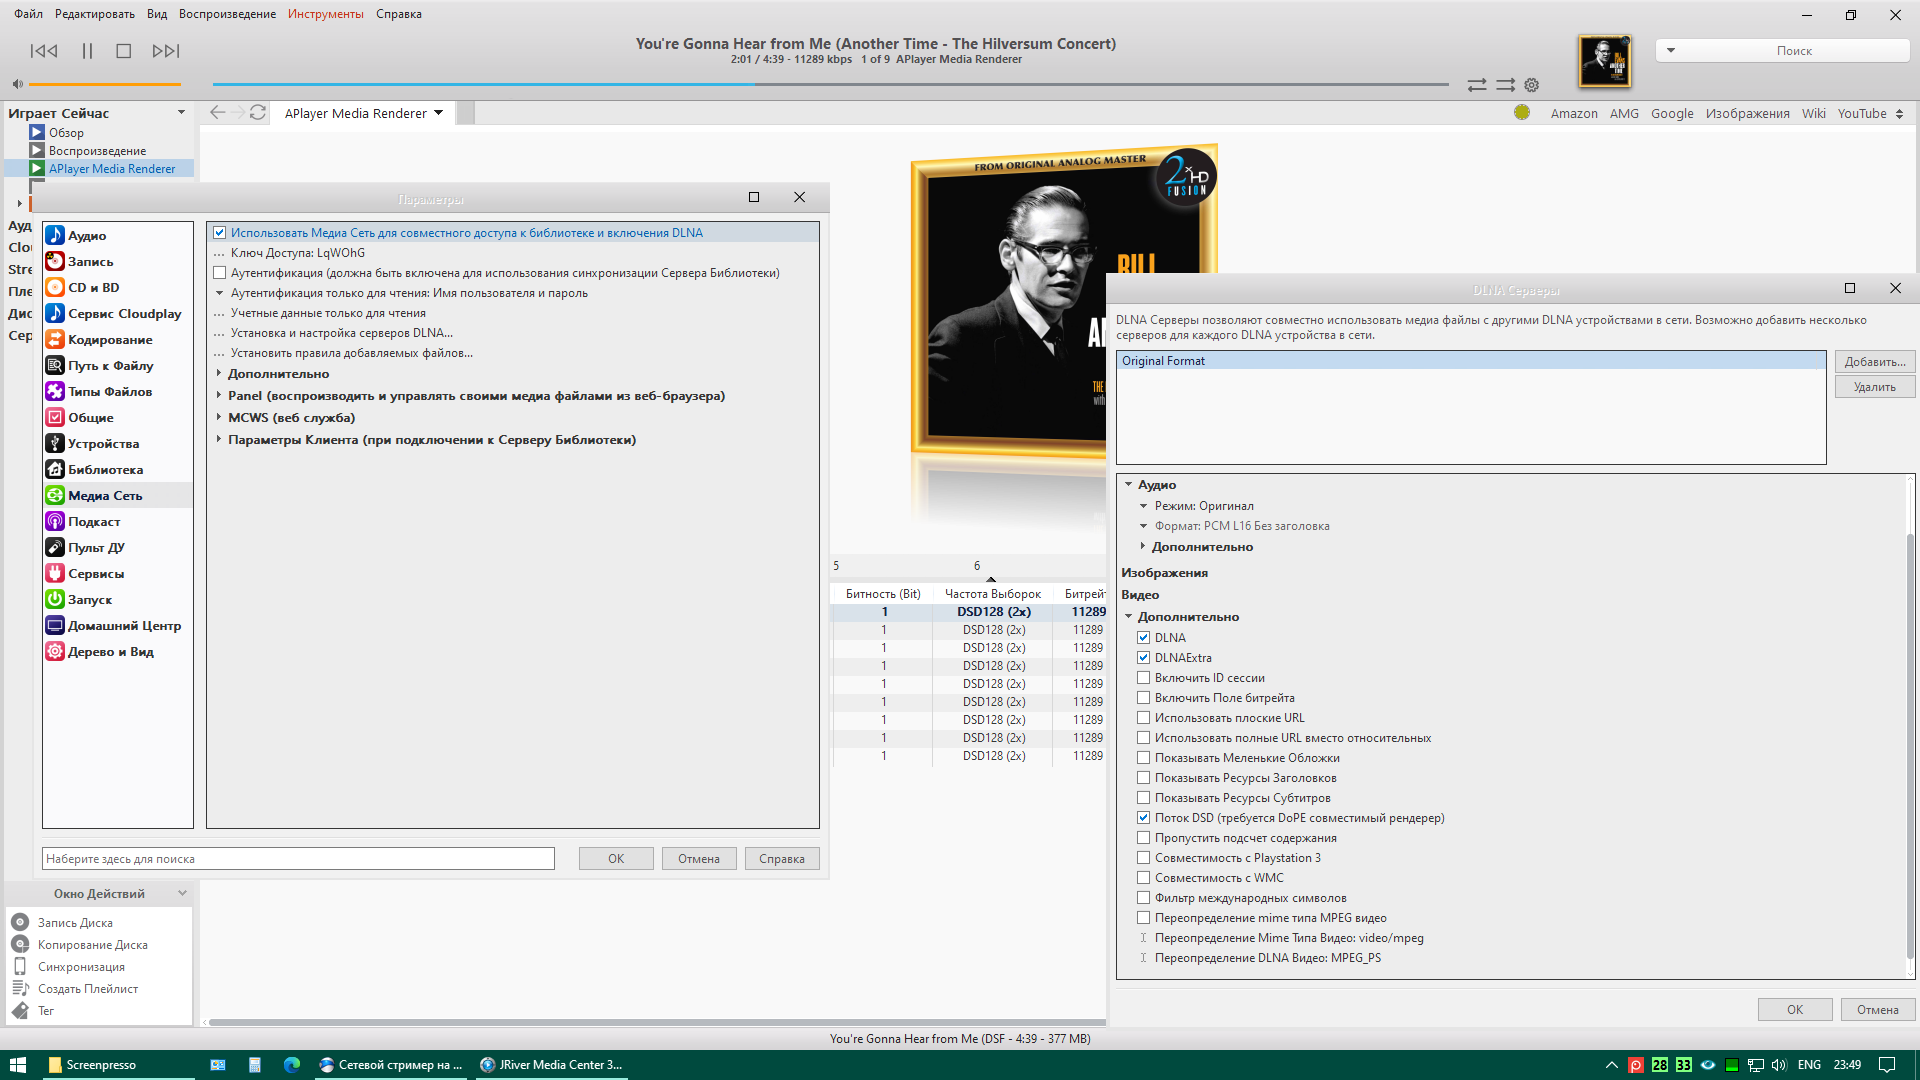Skip to next track button
The height and width of the screenshot is (1080, 1920).
click(166, 51)
